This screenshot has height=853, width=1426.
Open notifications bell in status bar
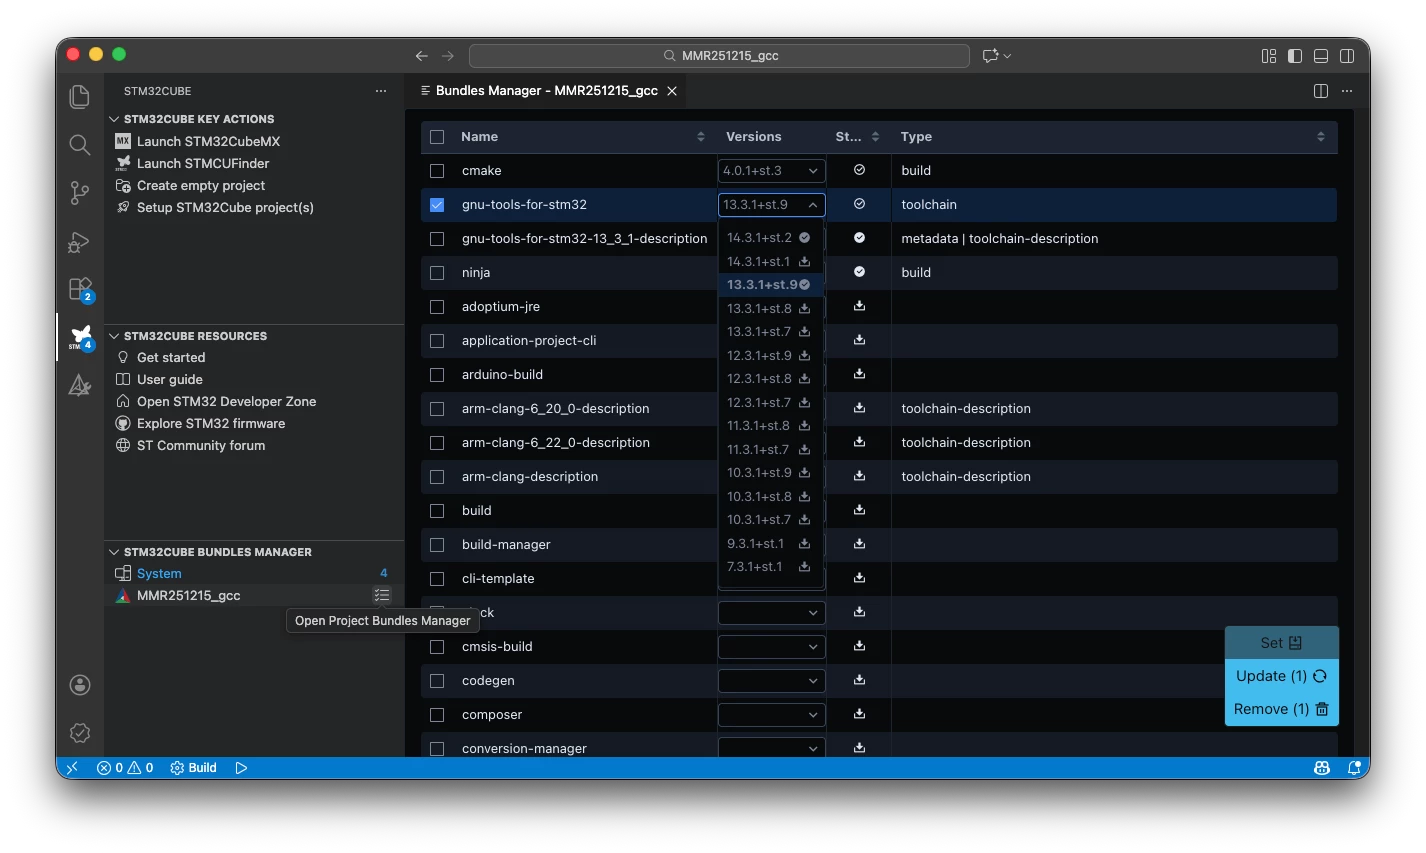(1354, 768)
